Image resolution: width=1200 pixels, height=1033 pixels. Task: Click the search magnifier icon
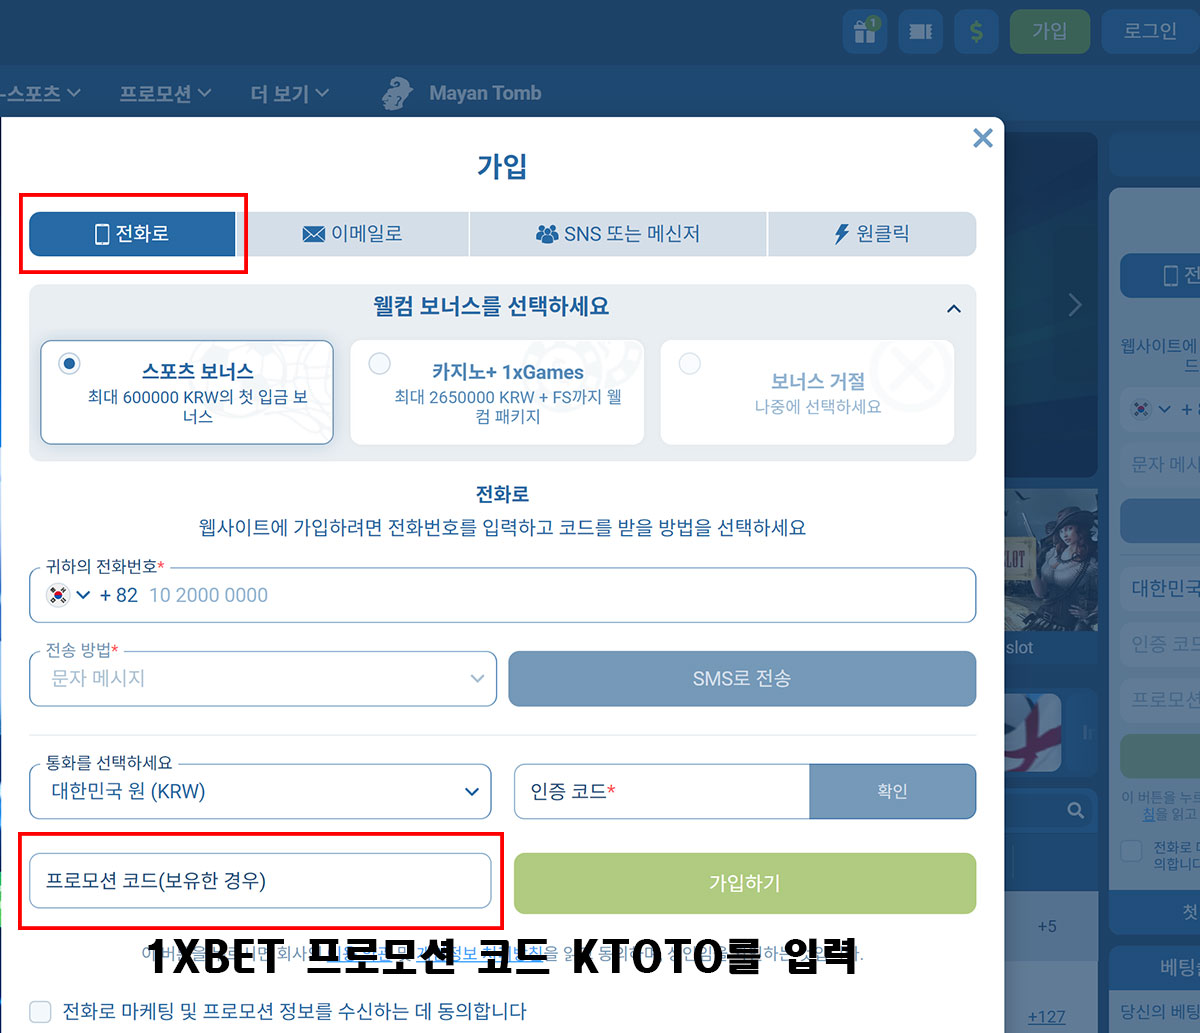tap(1075, 809)
